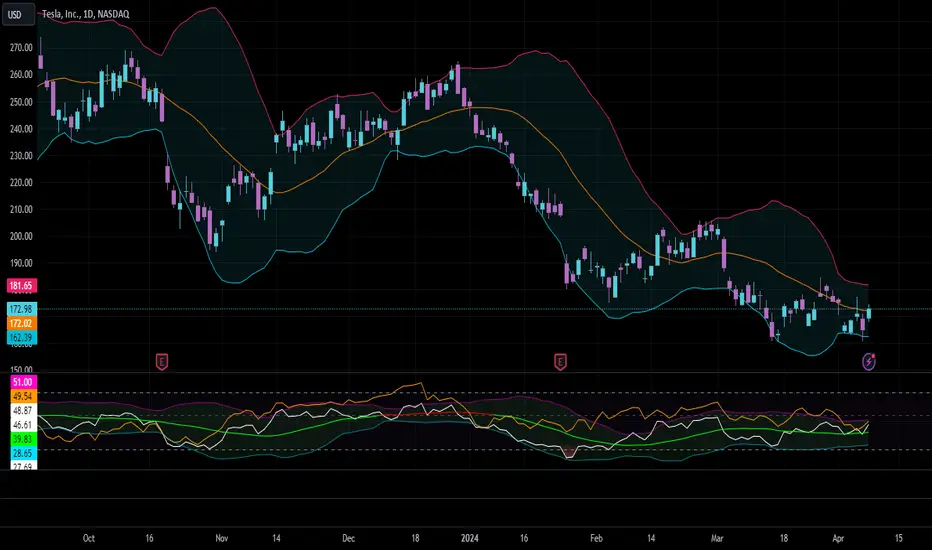Open the USD currency selector

coord(18,14)
